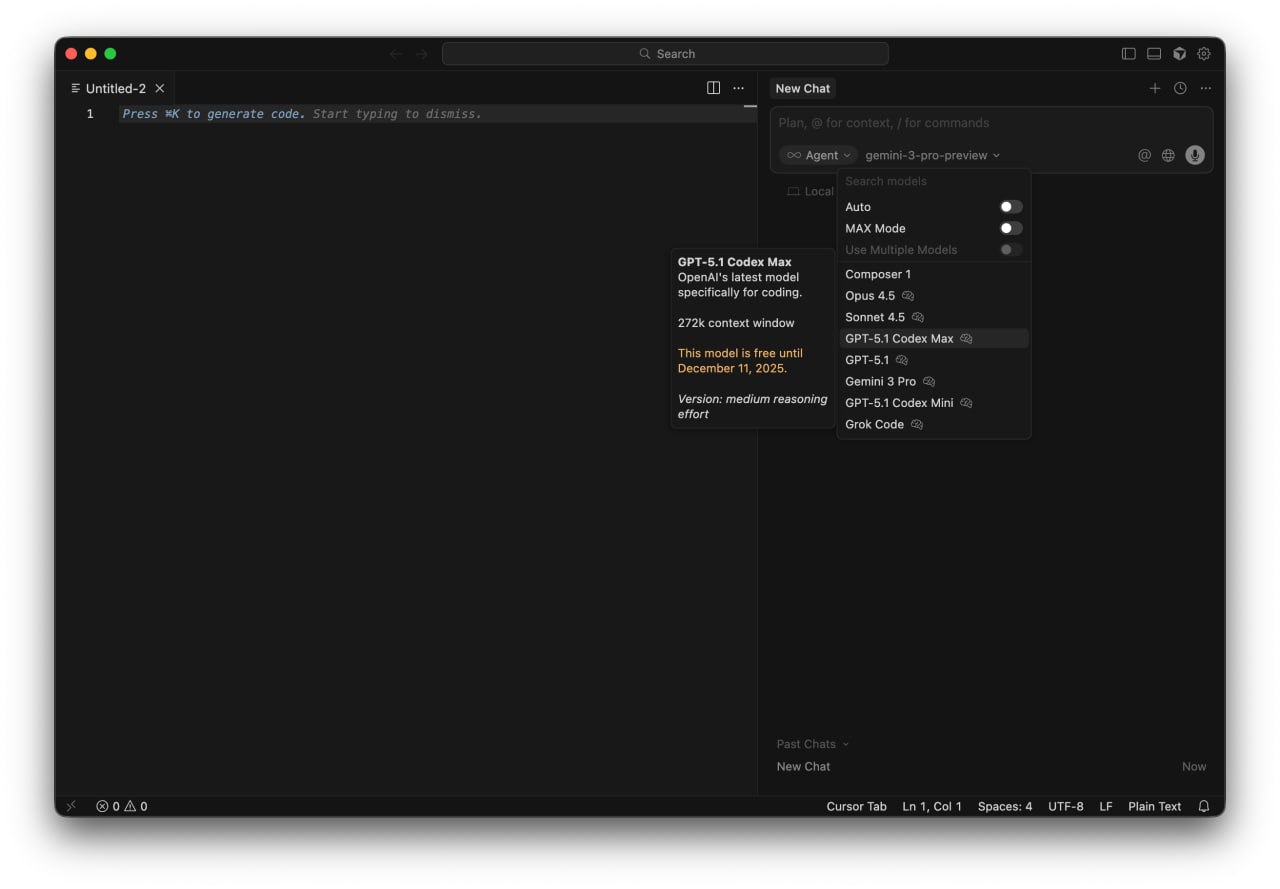
Task: Split the editor using the split icon
Action: tap(713, 88)
